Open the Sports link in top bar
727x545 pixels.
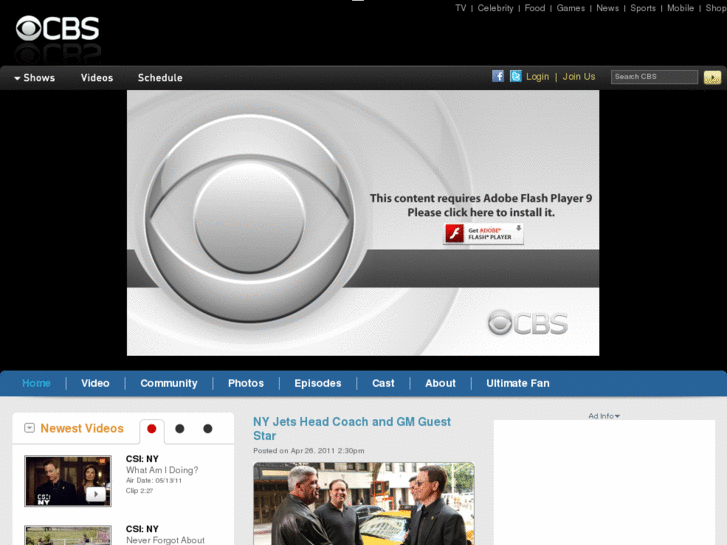click(643, 8)
